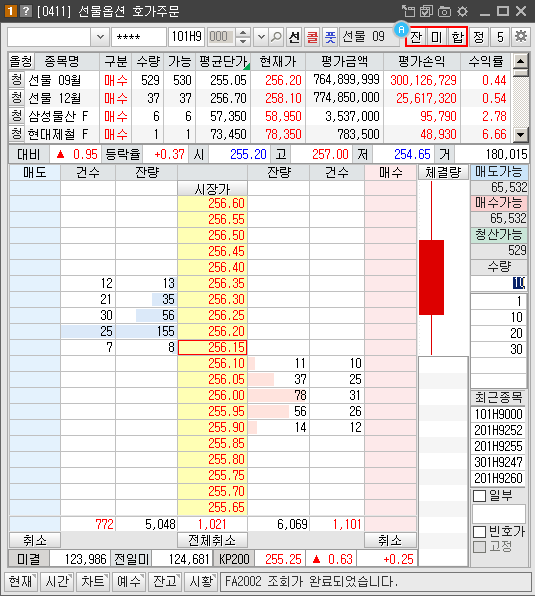Open the title bar settings cog icon
535x596 pixels.
(462, 11)
